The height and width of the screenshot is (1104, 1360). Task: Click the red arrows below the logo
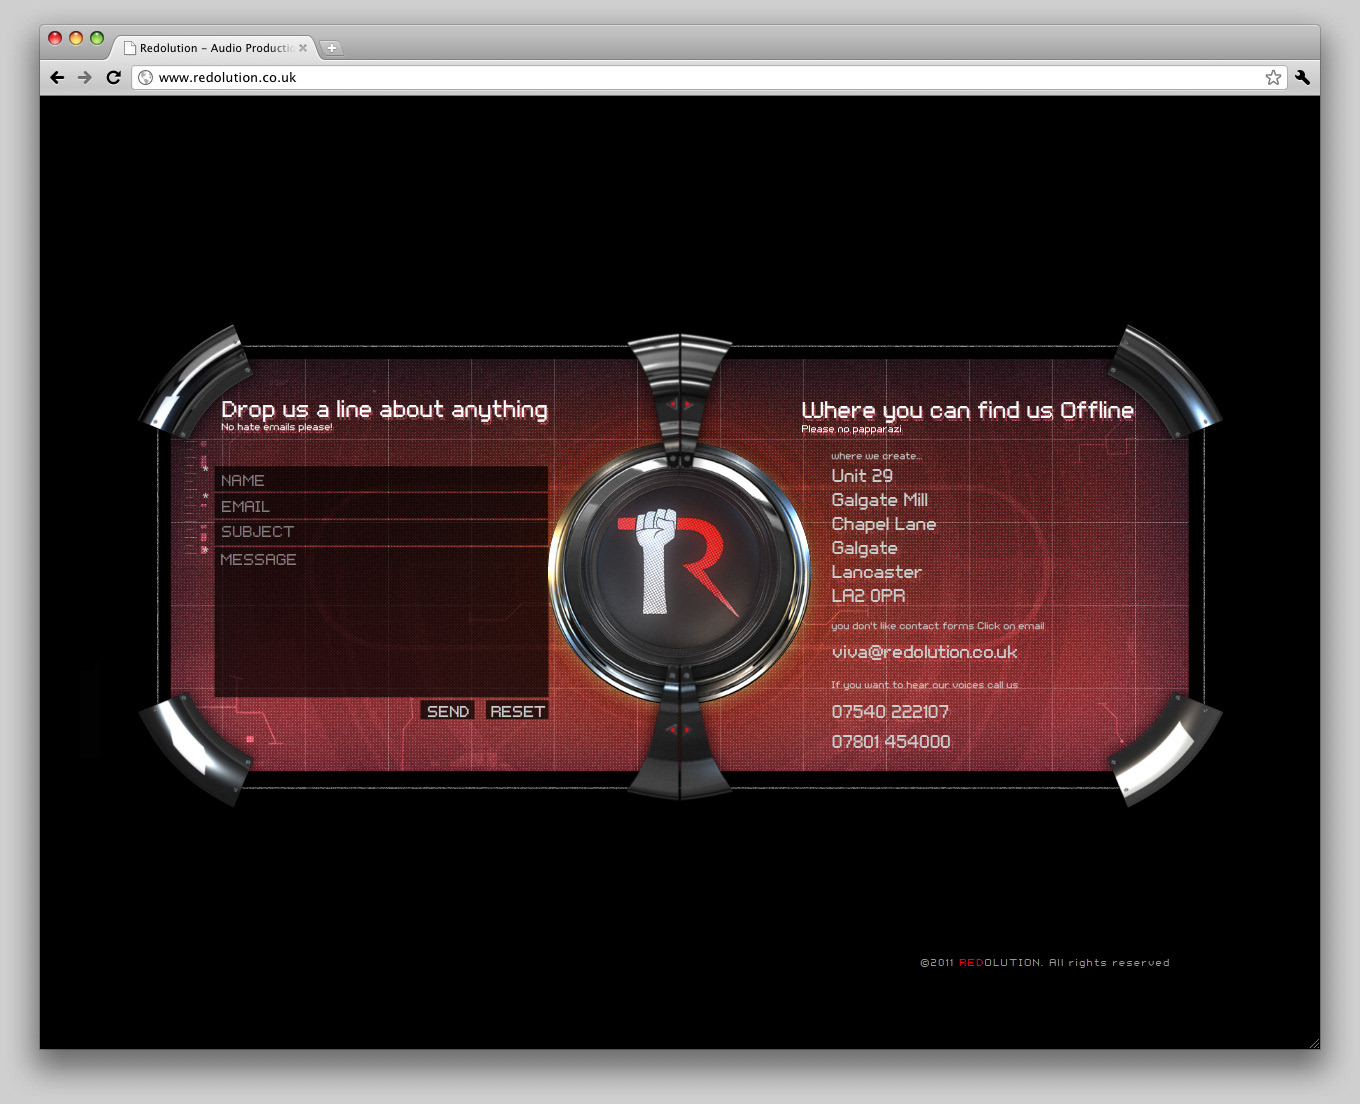coord(680,730)
